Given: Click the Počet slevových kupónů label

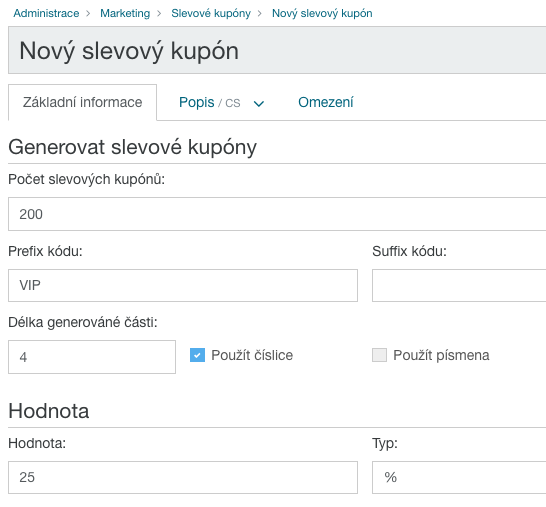Looking at the screenshot, I should pyautogui.click(x=86, y=179).
